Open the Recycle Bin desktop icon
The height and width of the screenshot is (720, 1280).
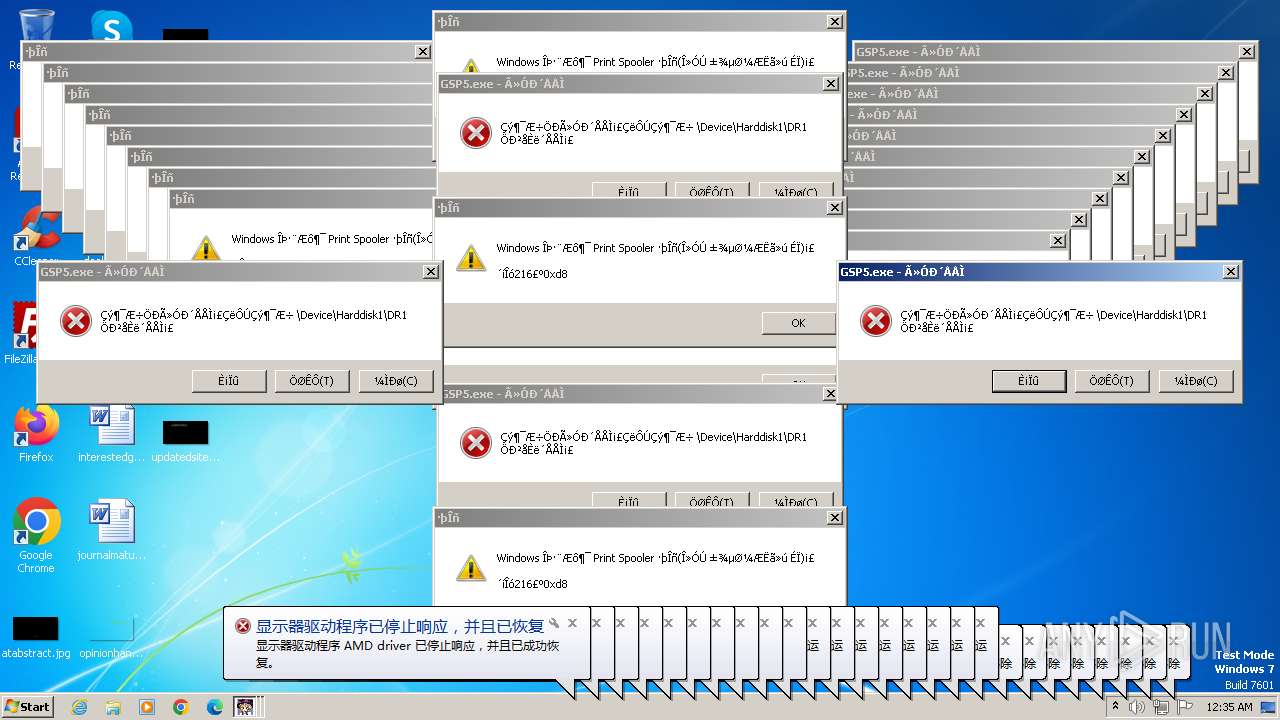coord(36,25)
